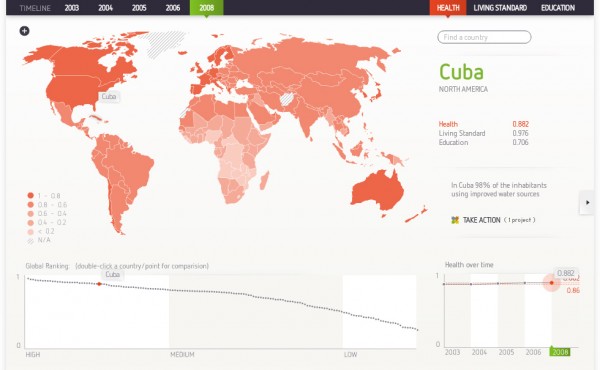Click the N/A hatched legend swatch

(x=31, y=240)
